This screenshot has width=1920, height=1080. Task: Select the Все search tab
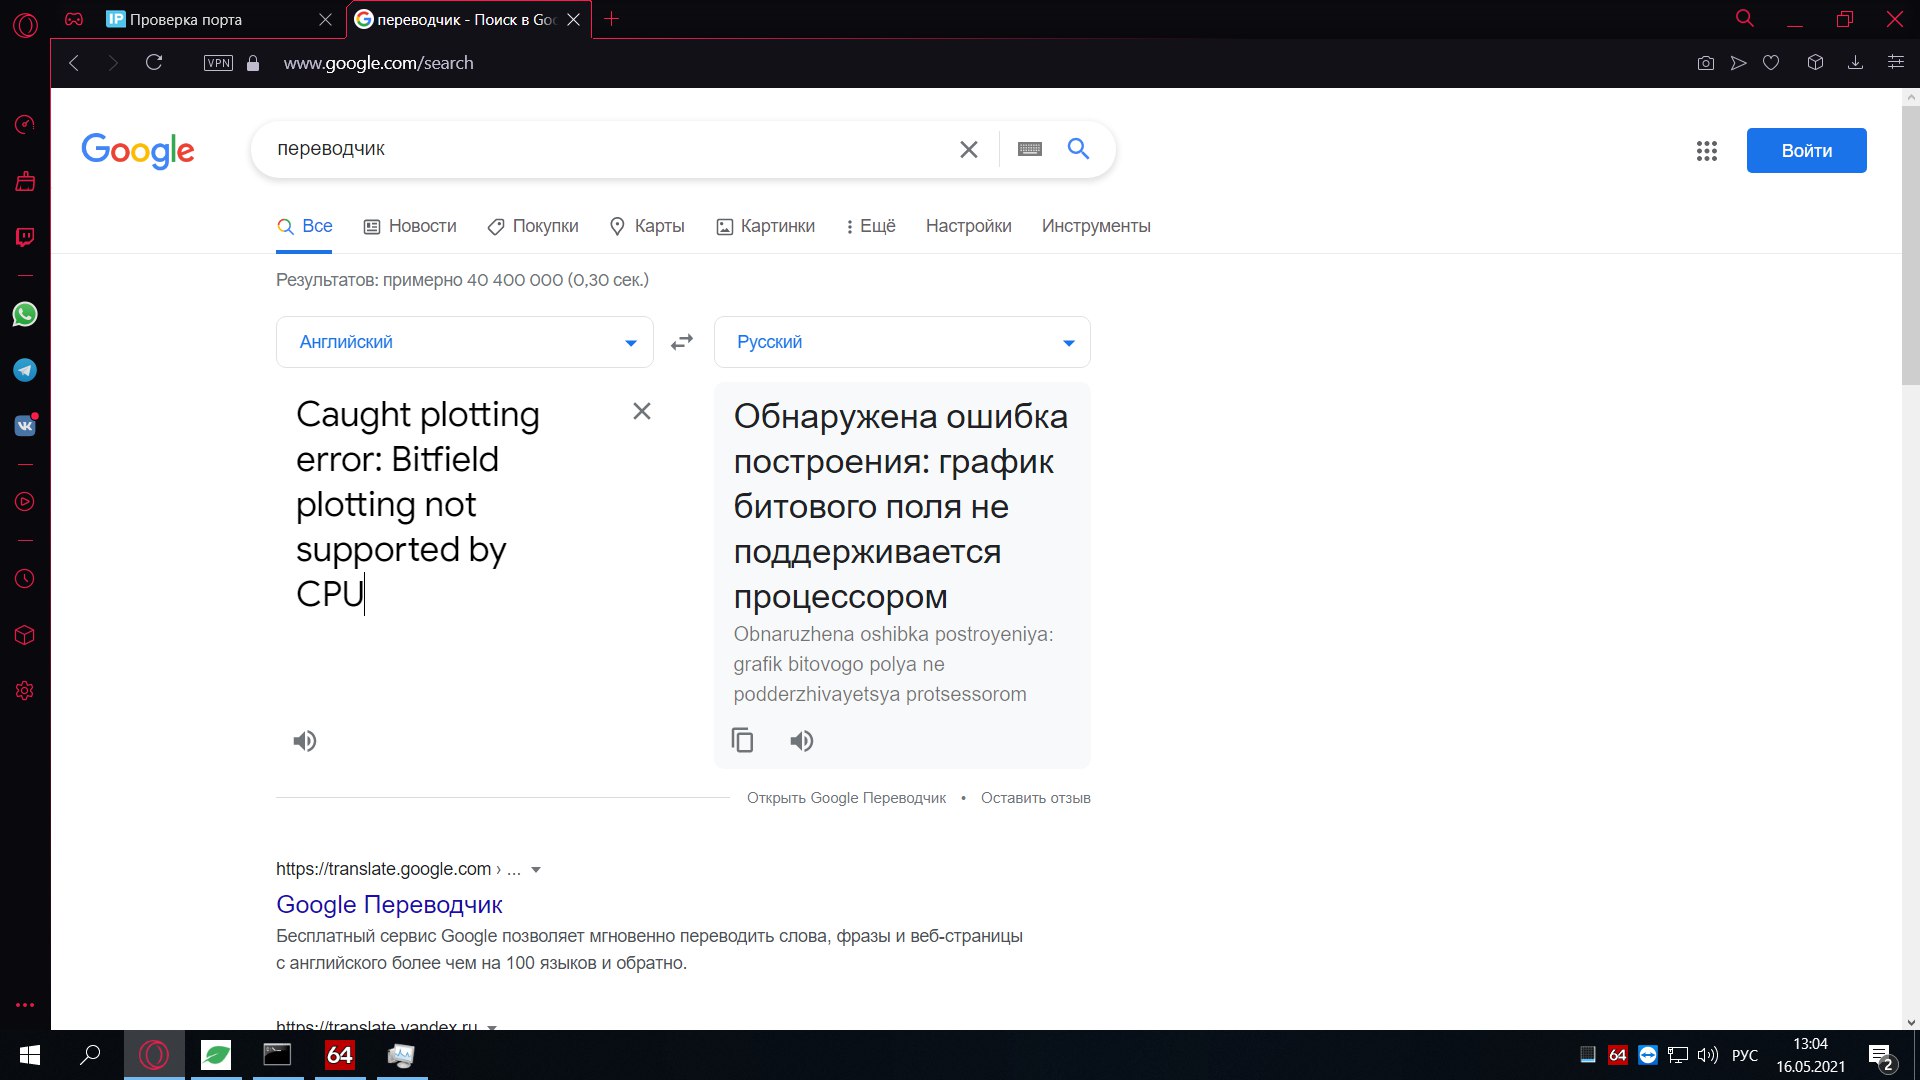pos(305,226)
